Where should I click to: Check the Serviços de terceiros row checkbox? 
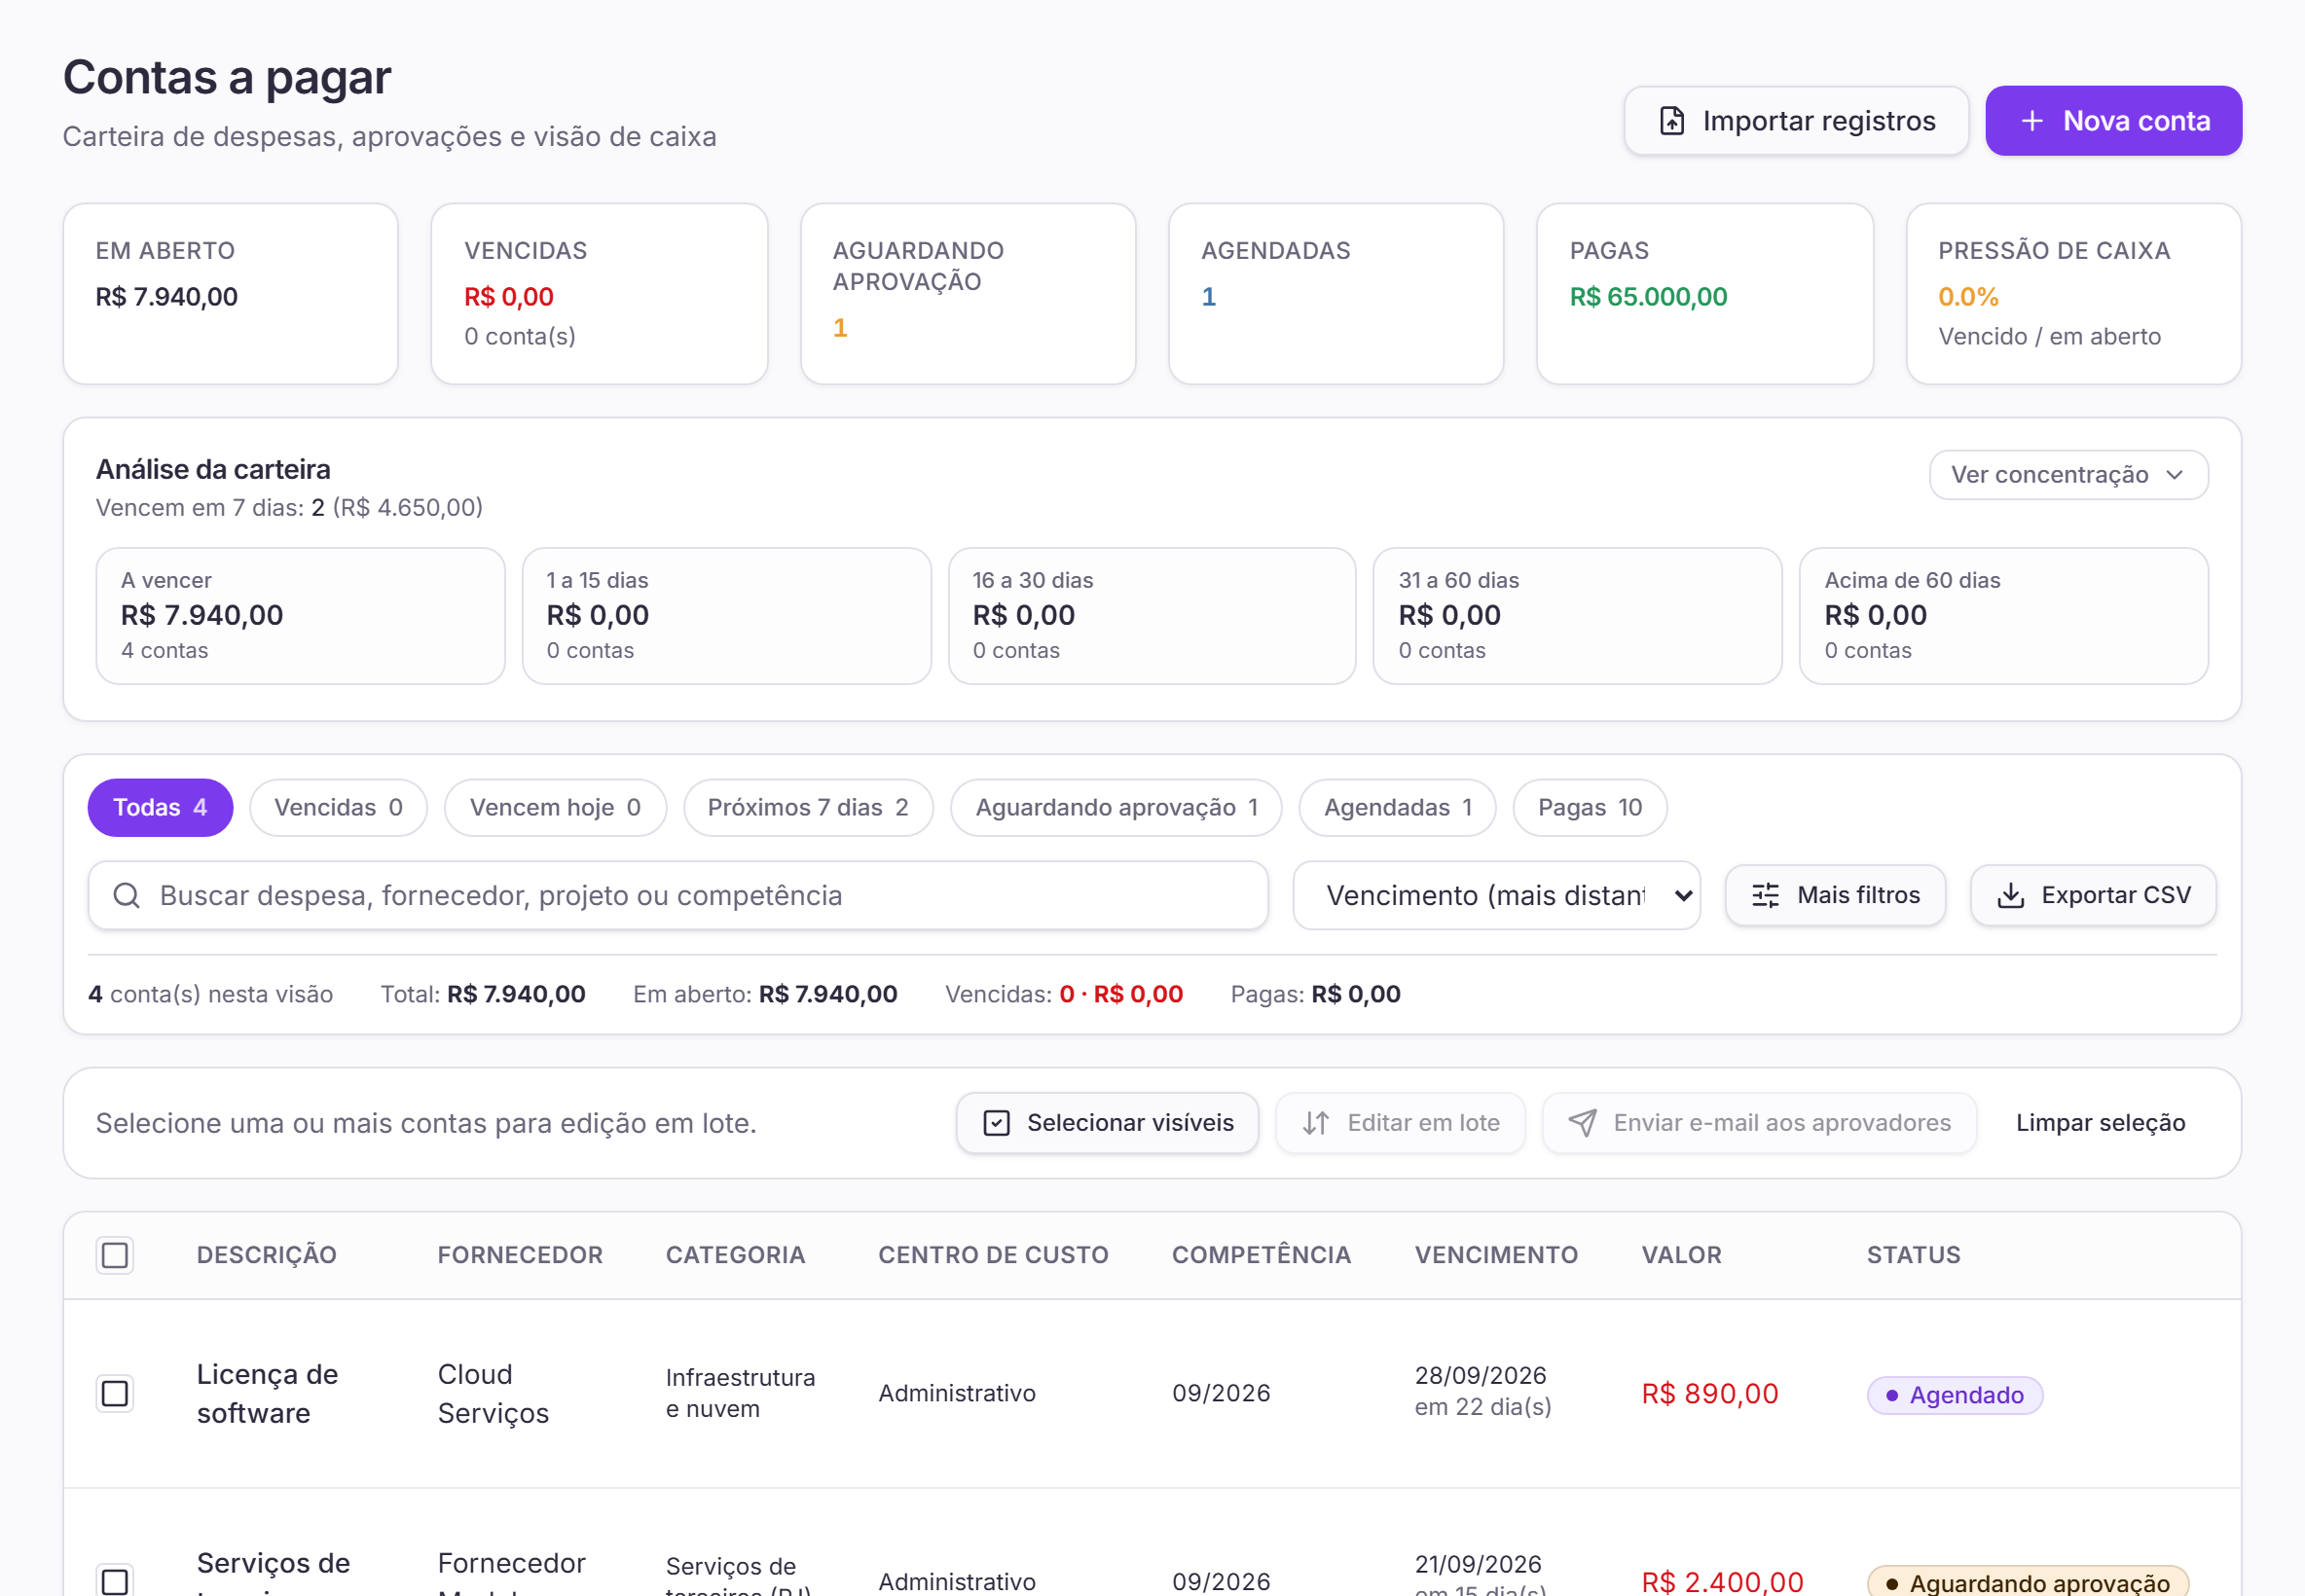pos(115,1581)
